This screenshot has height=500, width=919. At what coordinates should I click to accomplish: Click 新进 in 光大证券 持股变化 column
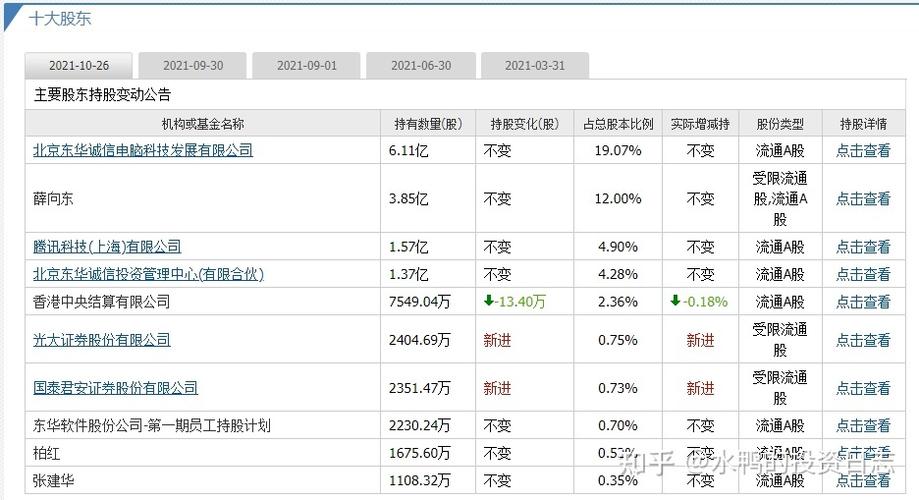(497, 340)
